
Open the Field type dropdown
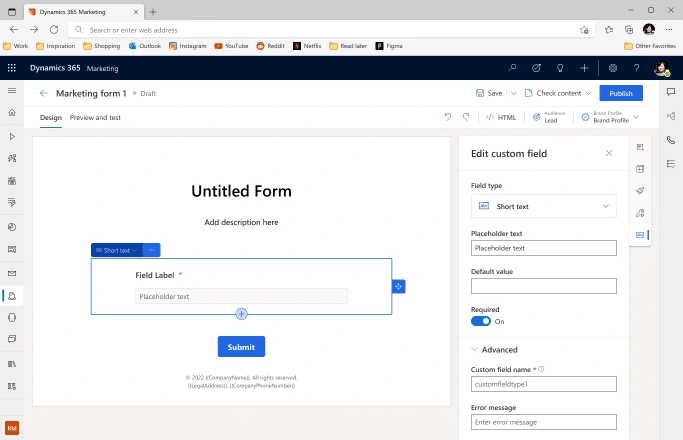(x=543, y=206)
